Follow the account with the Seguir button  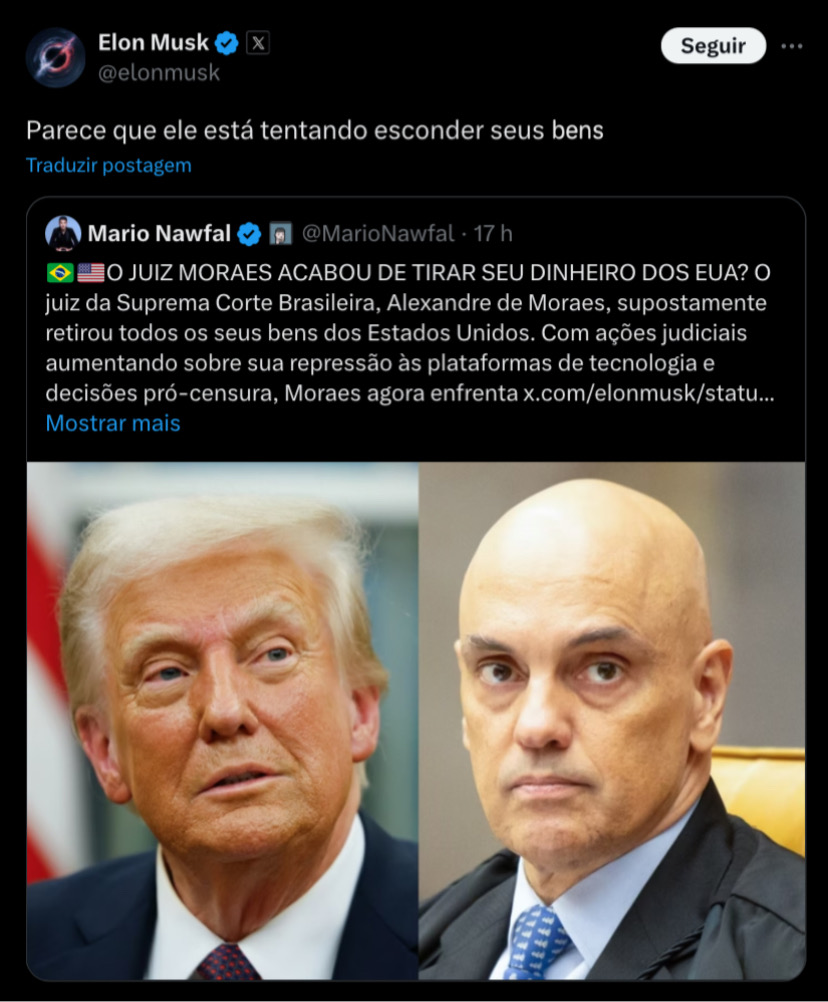tap(713, 45)
